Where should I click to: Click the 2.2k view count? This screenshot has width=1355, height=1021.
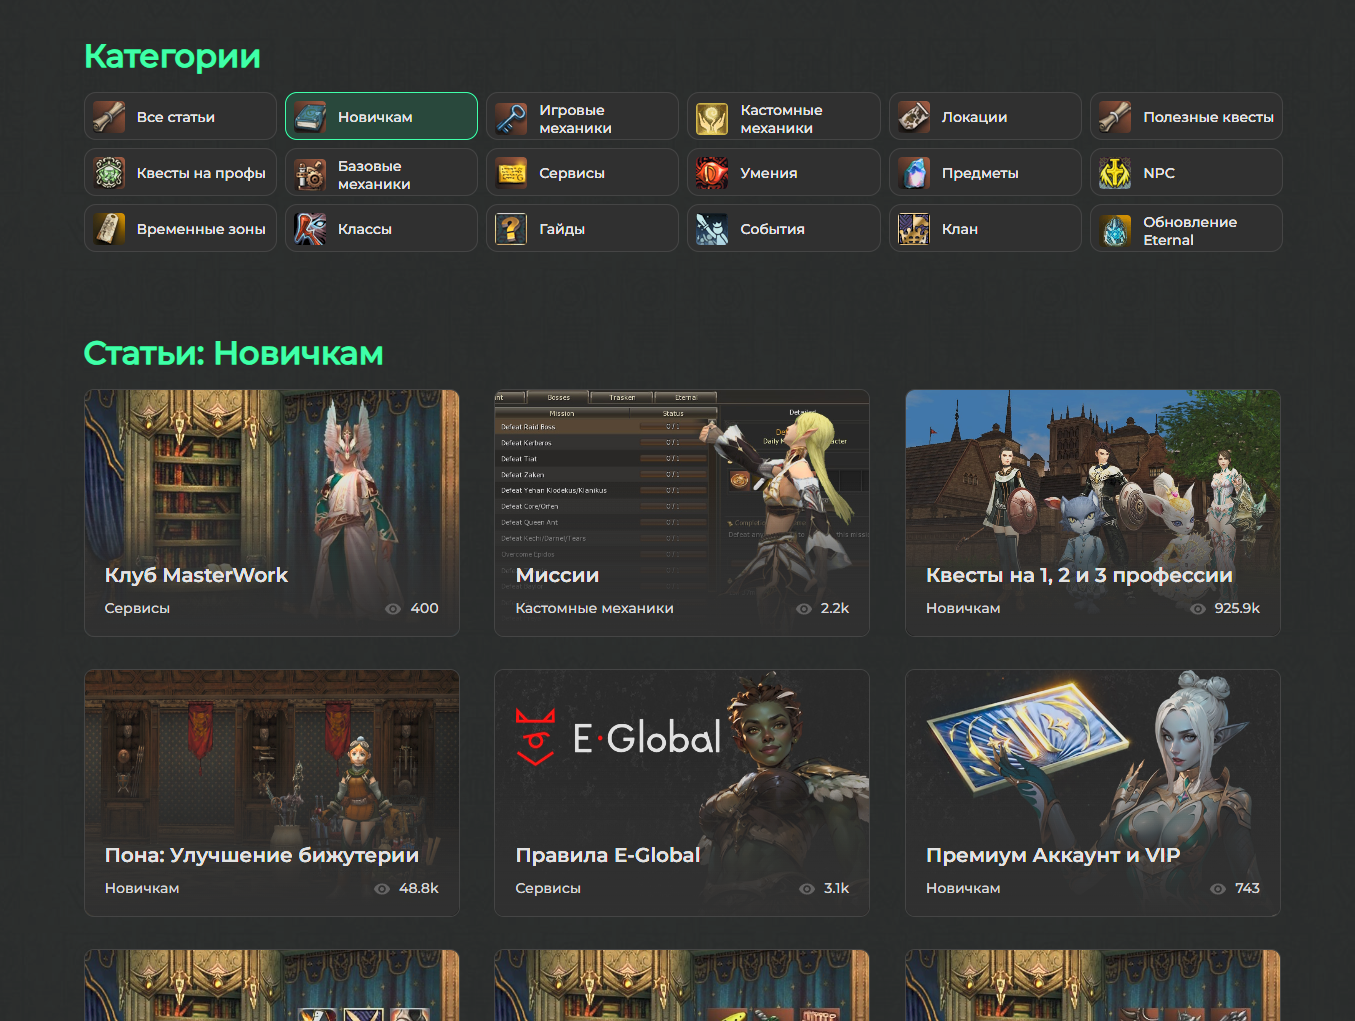pos(835,608)
